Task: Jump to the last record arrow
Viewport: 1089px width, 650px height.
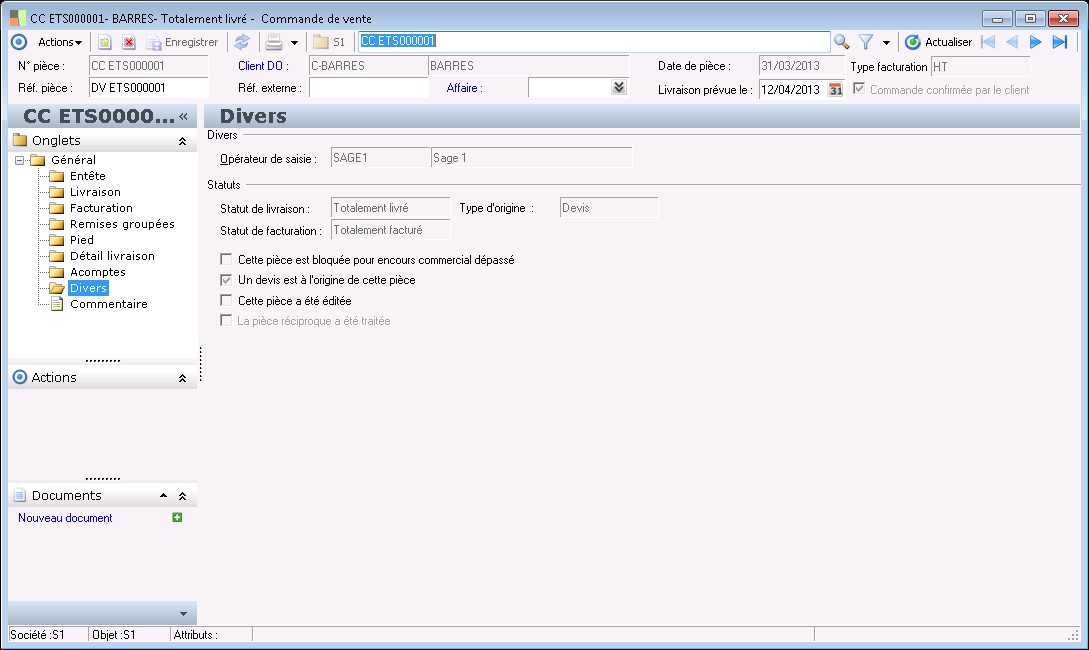Action: coord(1060,42)
